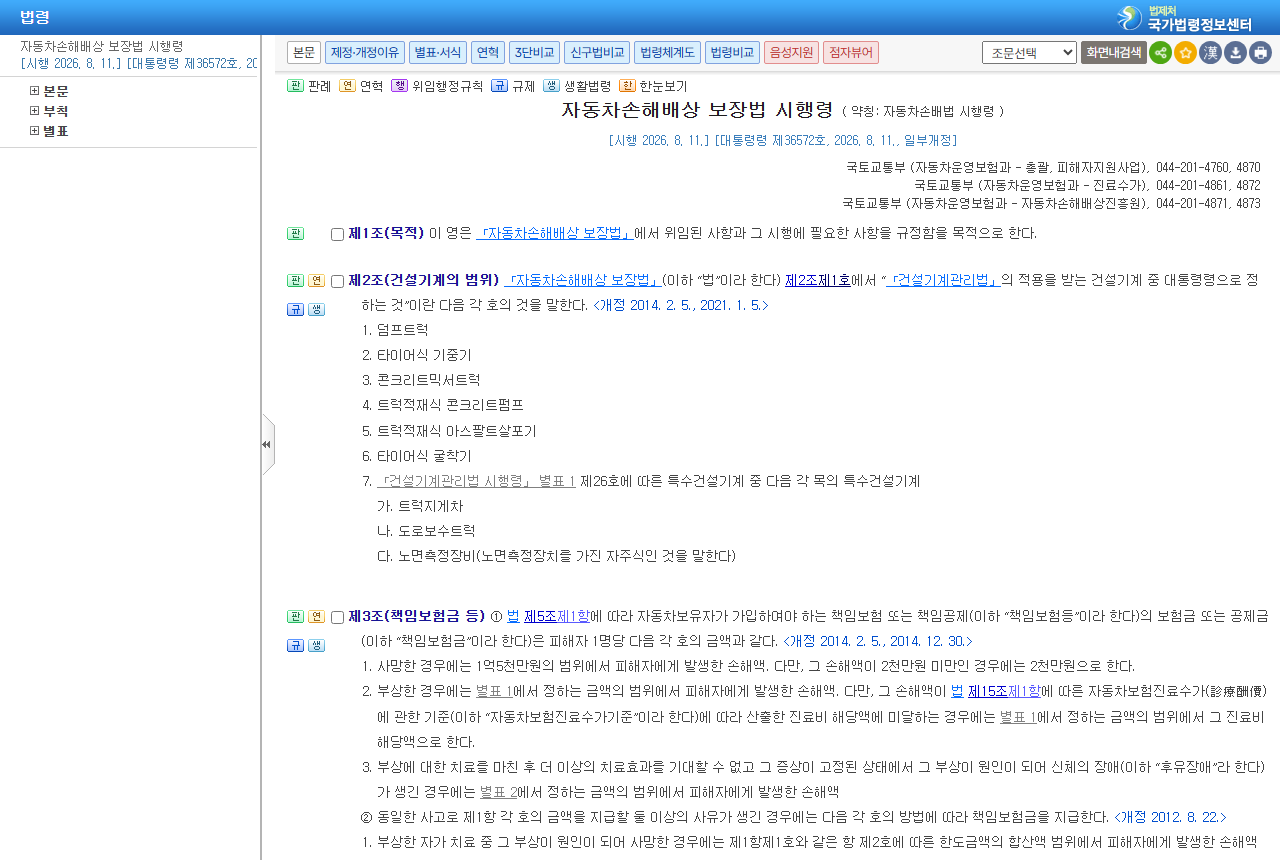Expand the 별표 tree node
Screen dimensions: 1280x860
34,131
